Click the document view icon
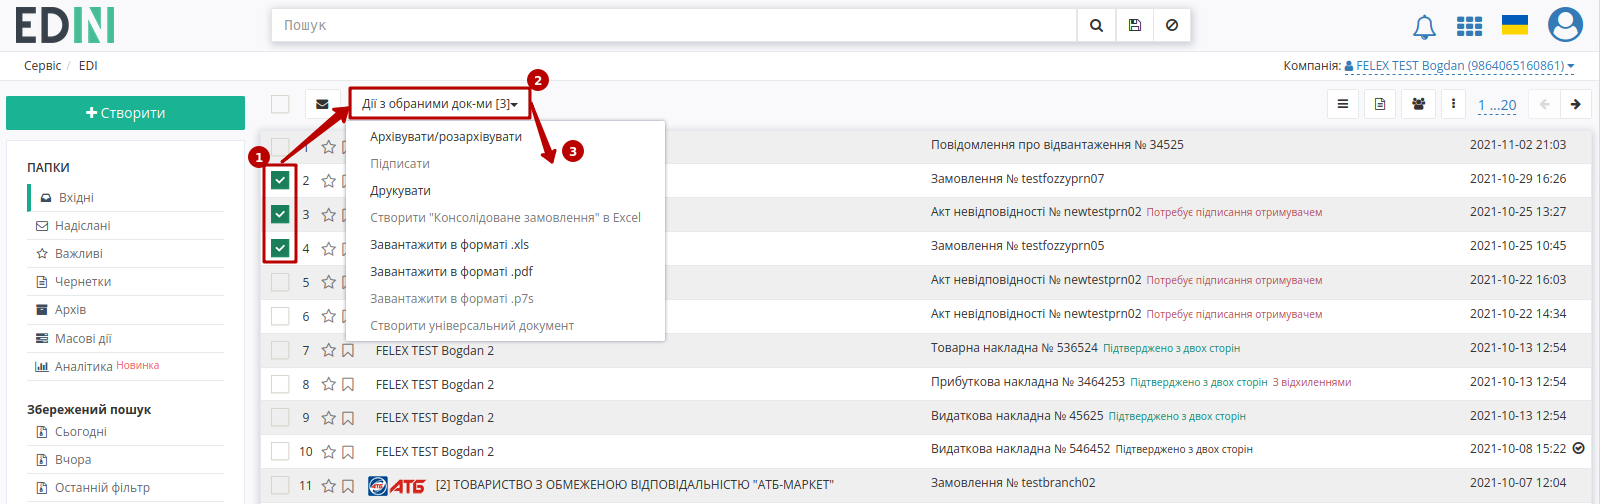The width and height of the screenshot is (1600, 504). click(1380, 104)
